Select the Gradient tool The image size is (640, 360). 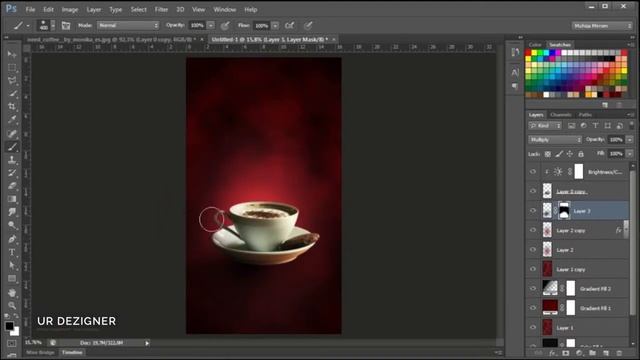(12, 199)
